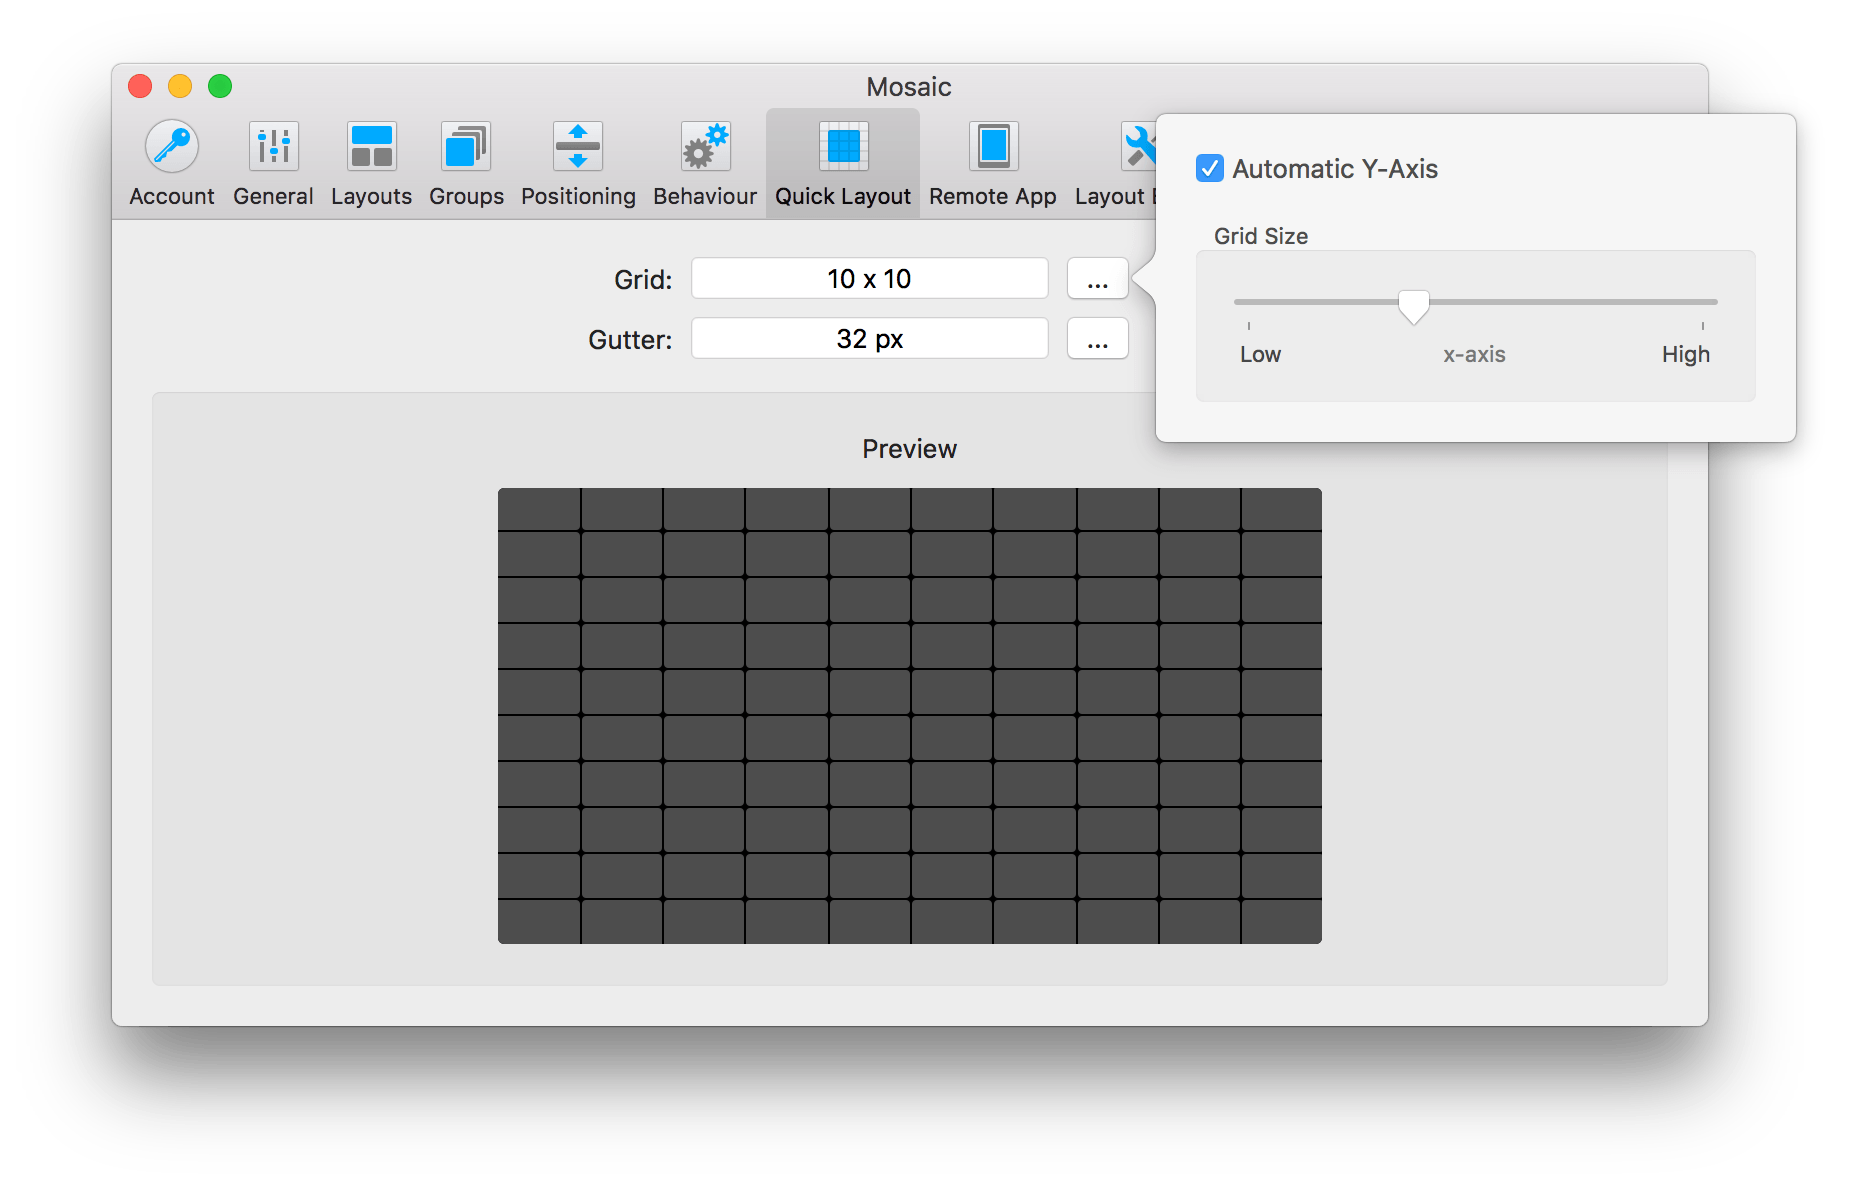Switch to the Layouts pane

tap(371, 164)
